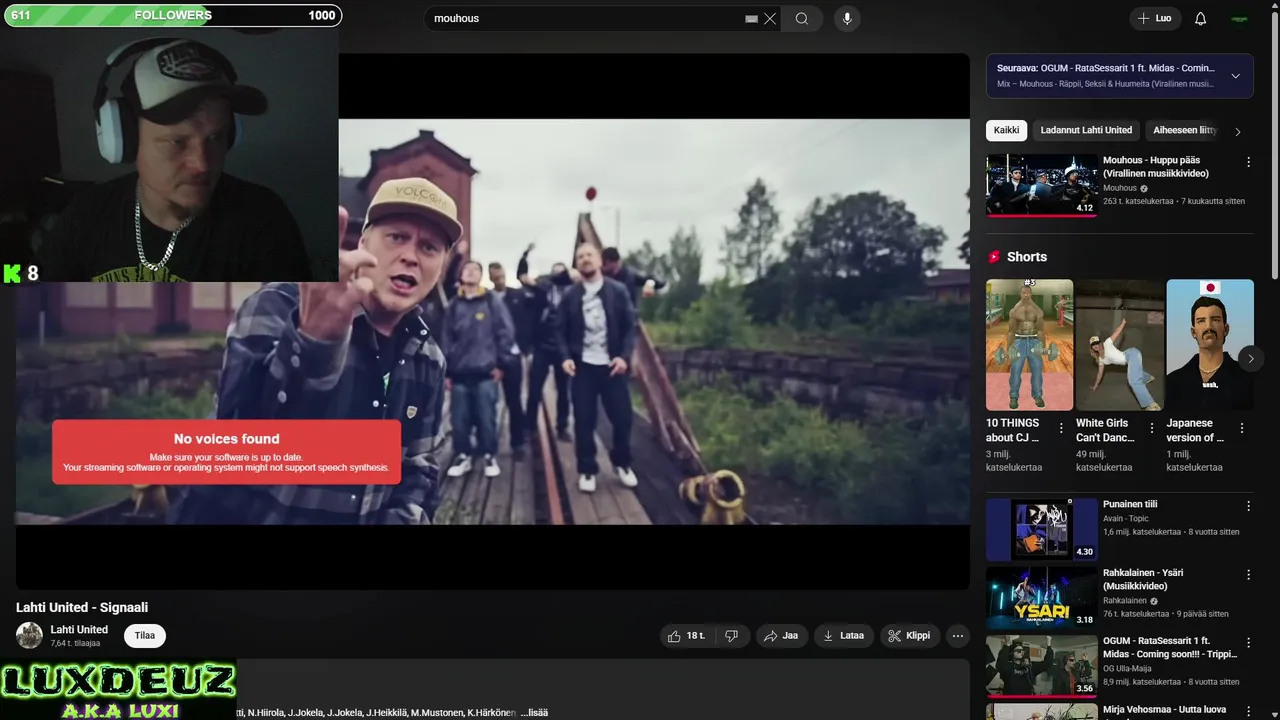This screenshot has height=720, width=1280.
Task: Open options for 10 THINGS about CJ short
Action: point(1061,428)
